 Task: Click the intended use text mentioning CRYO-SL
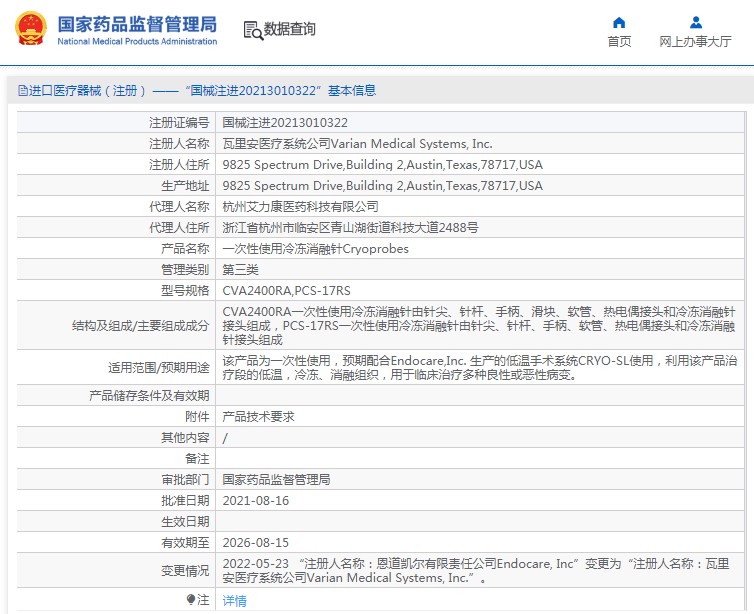coord(479,367)
